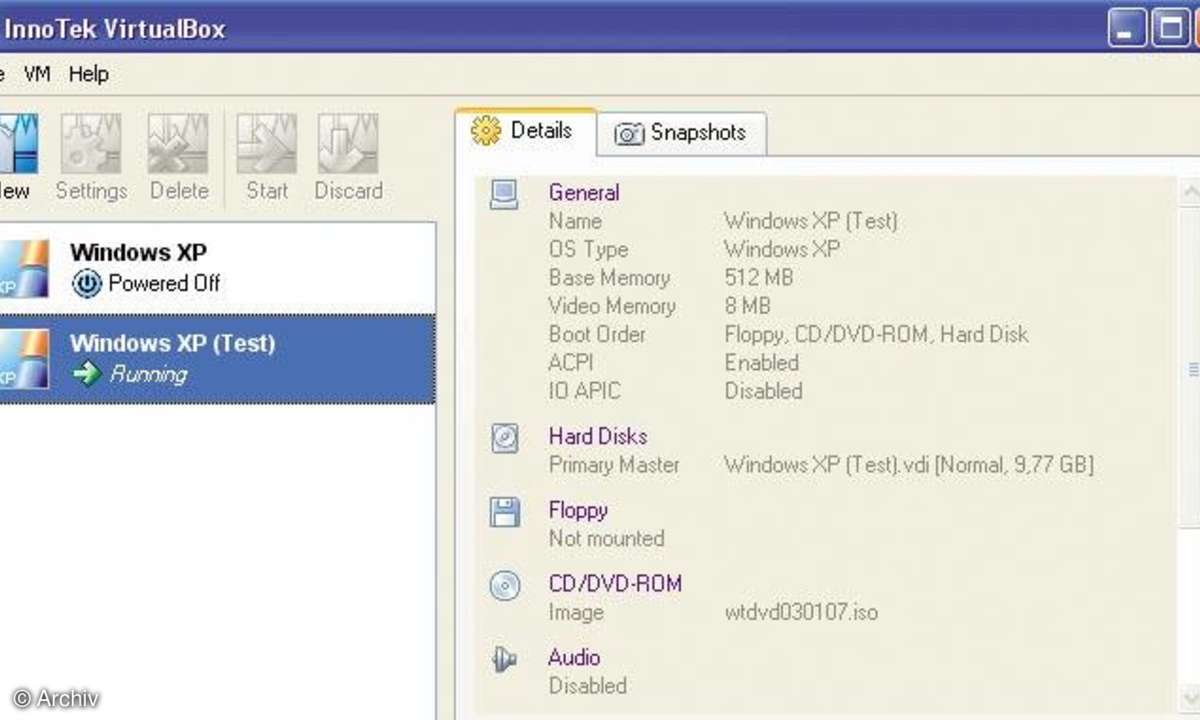This screenshot has height=720, width=1200.
Task: Click the Discard toolbar button
Action: coord(348,158)
